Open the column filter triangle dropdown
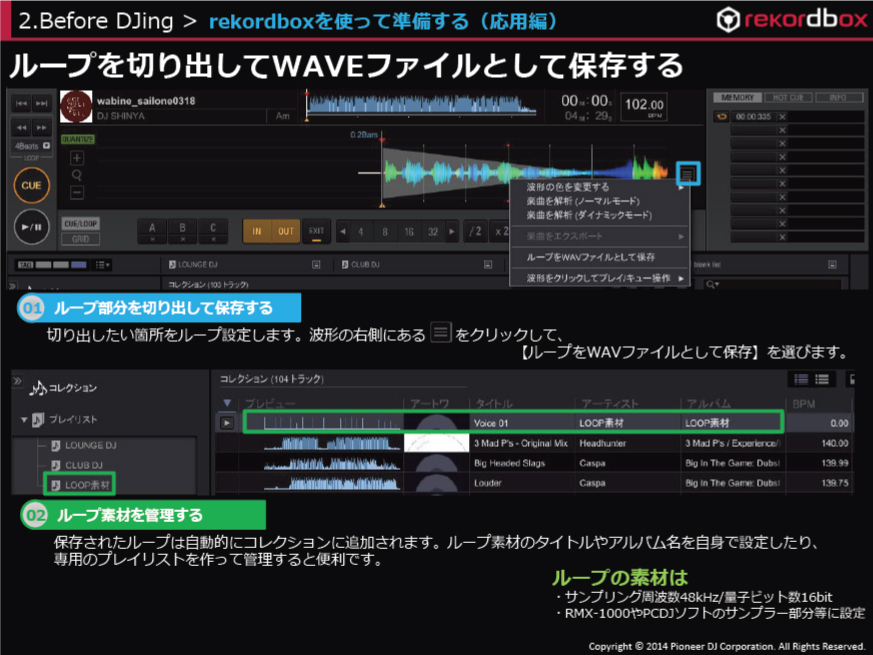The width and height of the screenshot is (873, 655). [227, 403]
